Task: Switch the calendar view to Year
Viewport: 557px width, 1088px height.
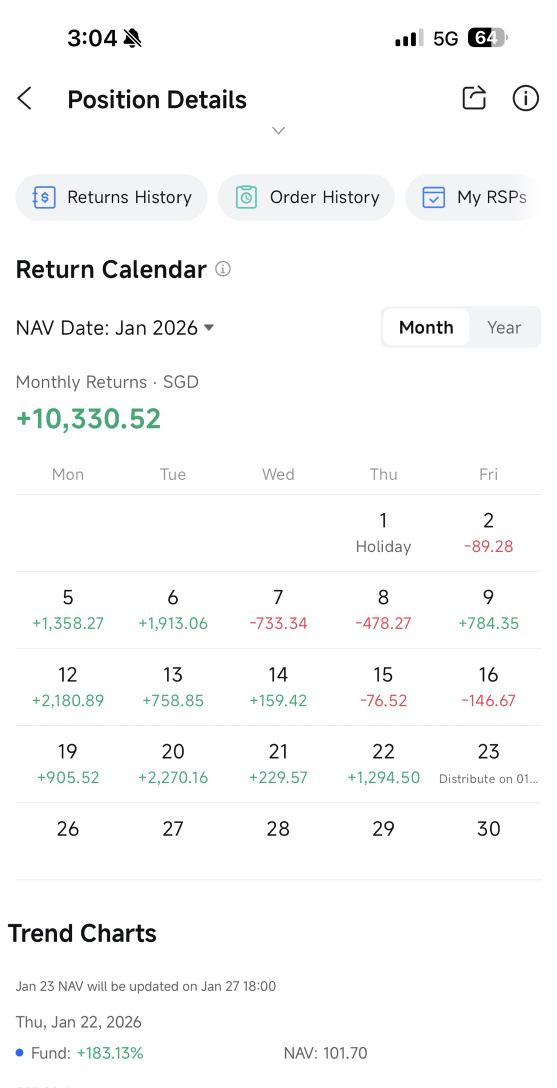Action: [504, 328]
